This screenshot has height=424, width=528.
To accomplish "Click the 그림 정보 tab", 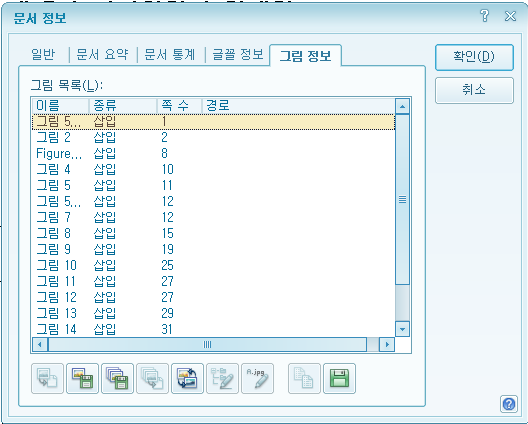I will (306, 56).
